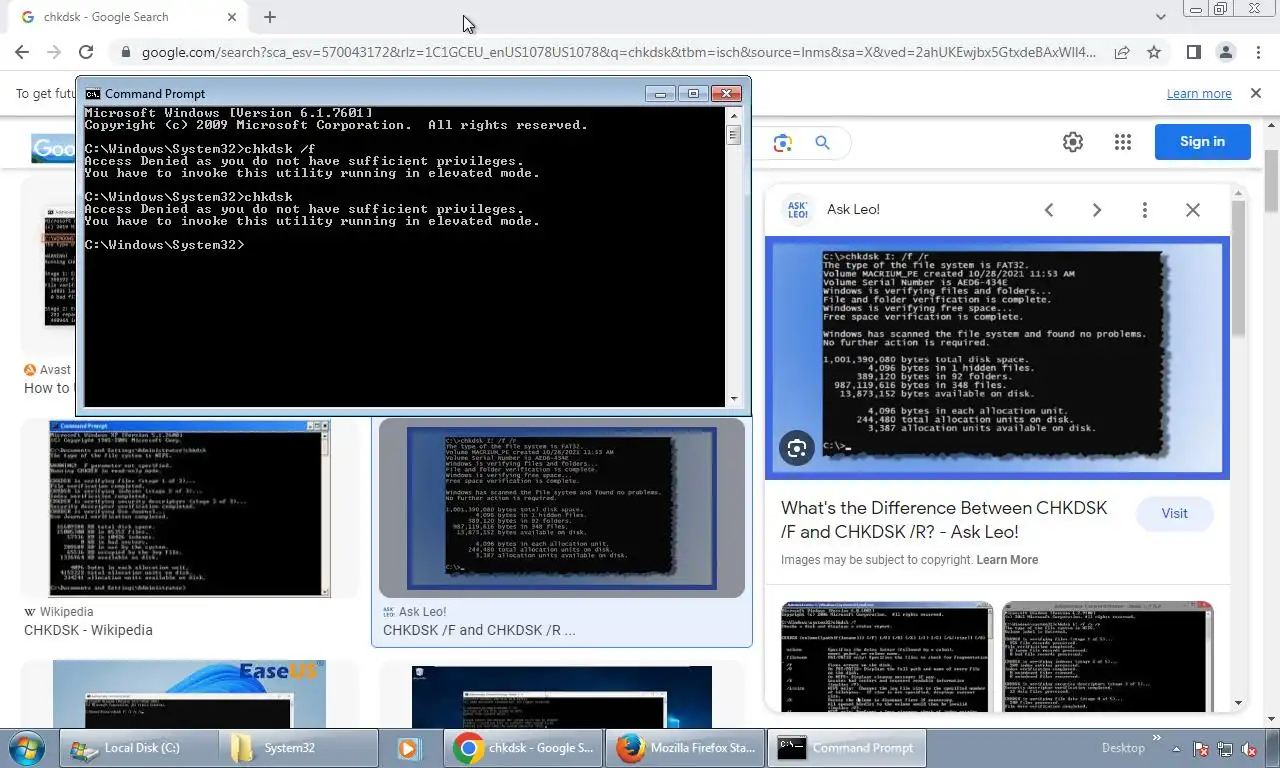Click the Chrome page vertical scrollbar
The image size is (1280, 768).
1272,180
